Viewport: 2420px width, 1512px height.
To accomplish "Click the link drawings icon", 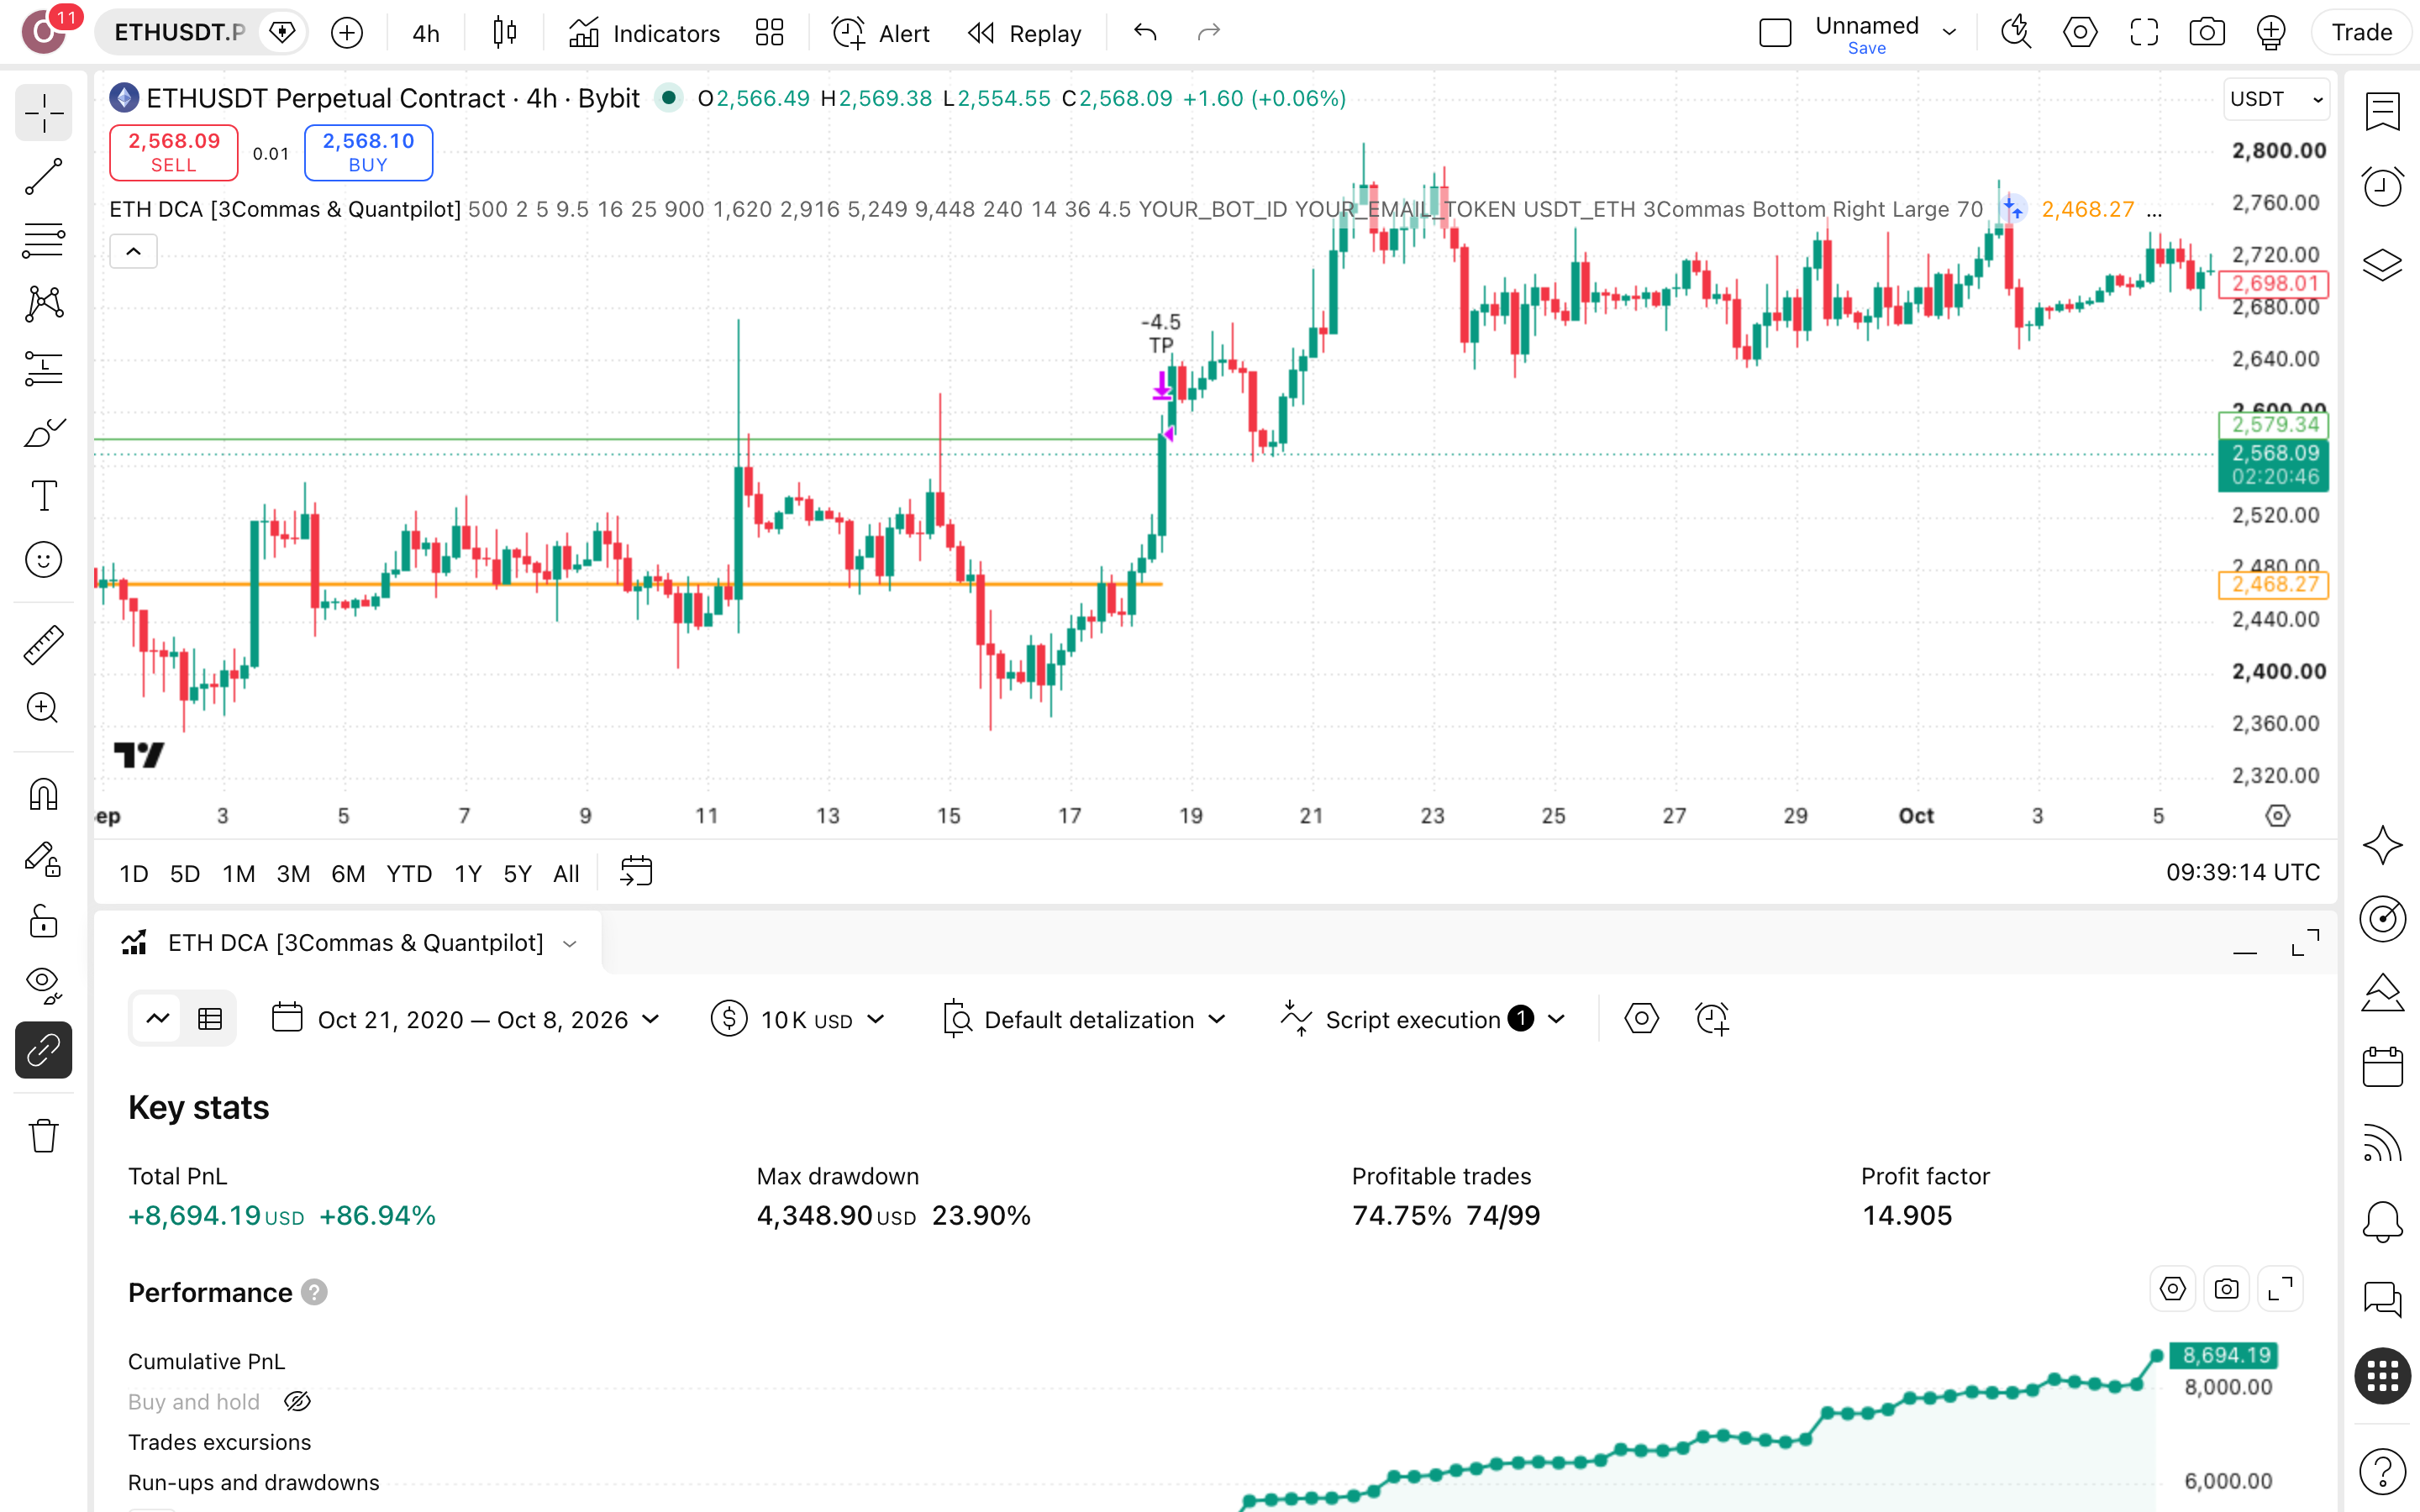I will [x=44, y=1050].
